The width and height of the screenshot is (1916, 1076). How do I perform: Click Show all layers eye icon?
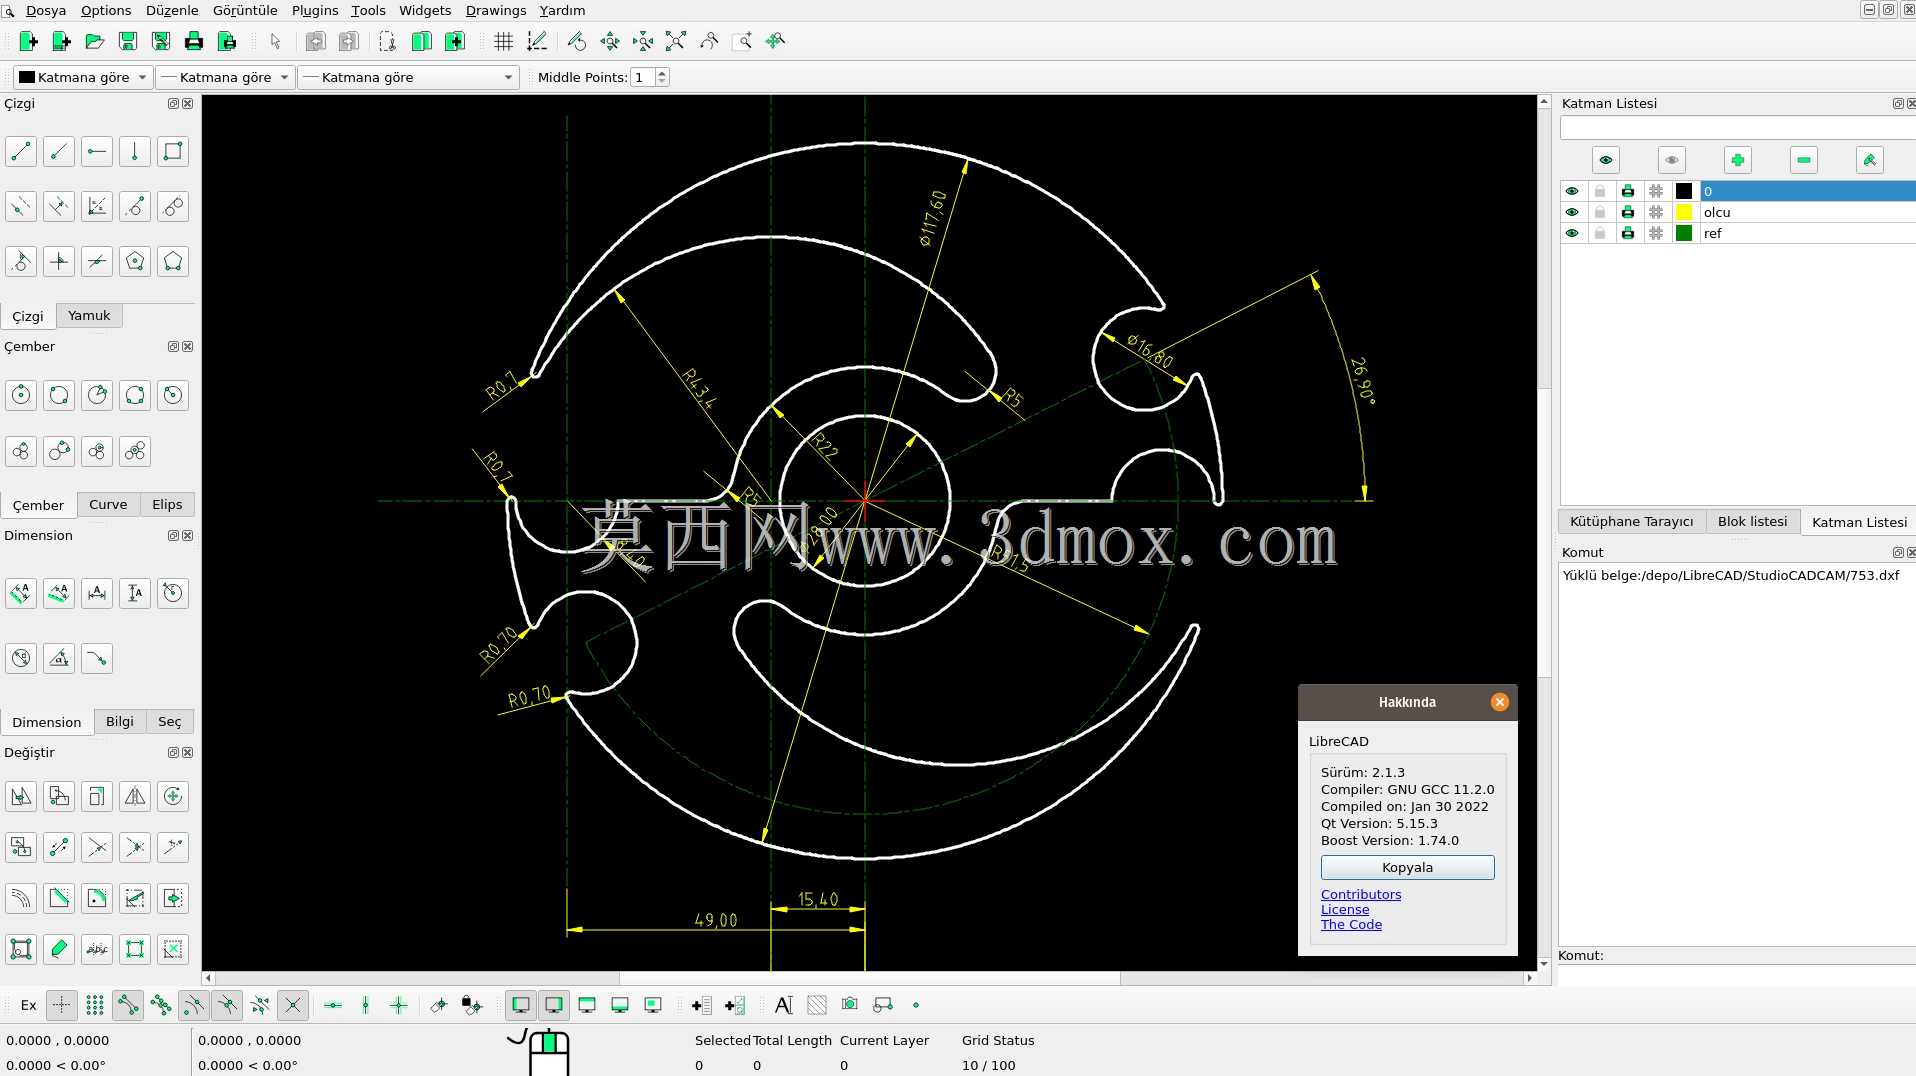[x=1606, y=160]
